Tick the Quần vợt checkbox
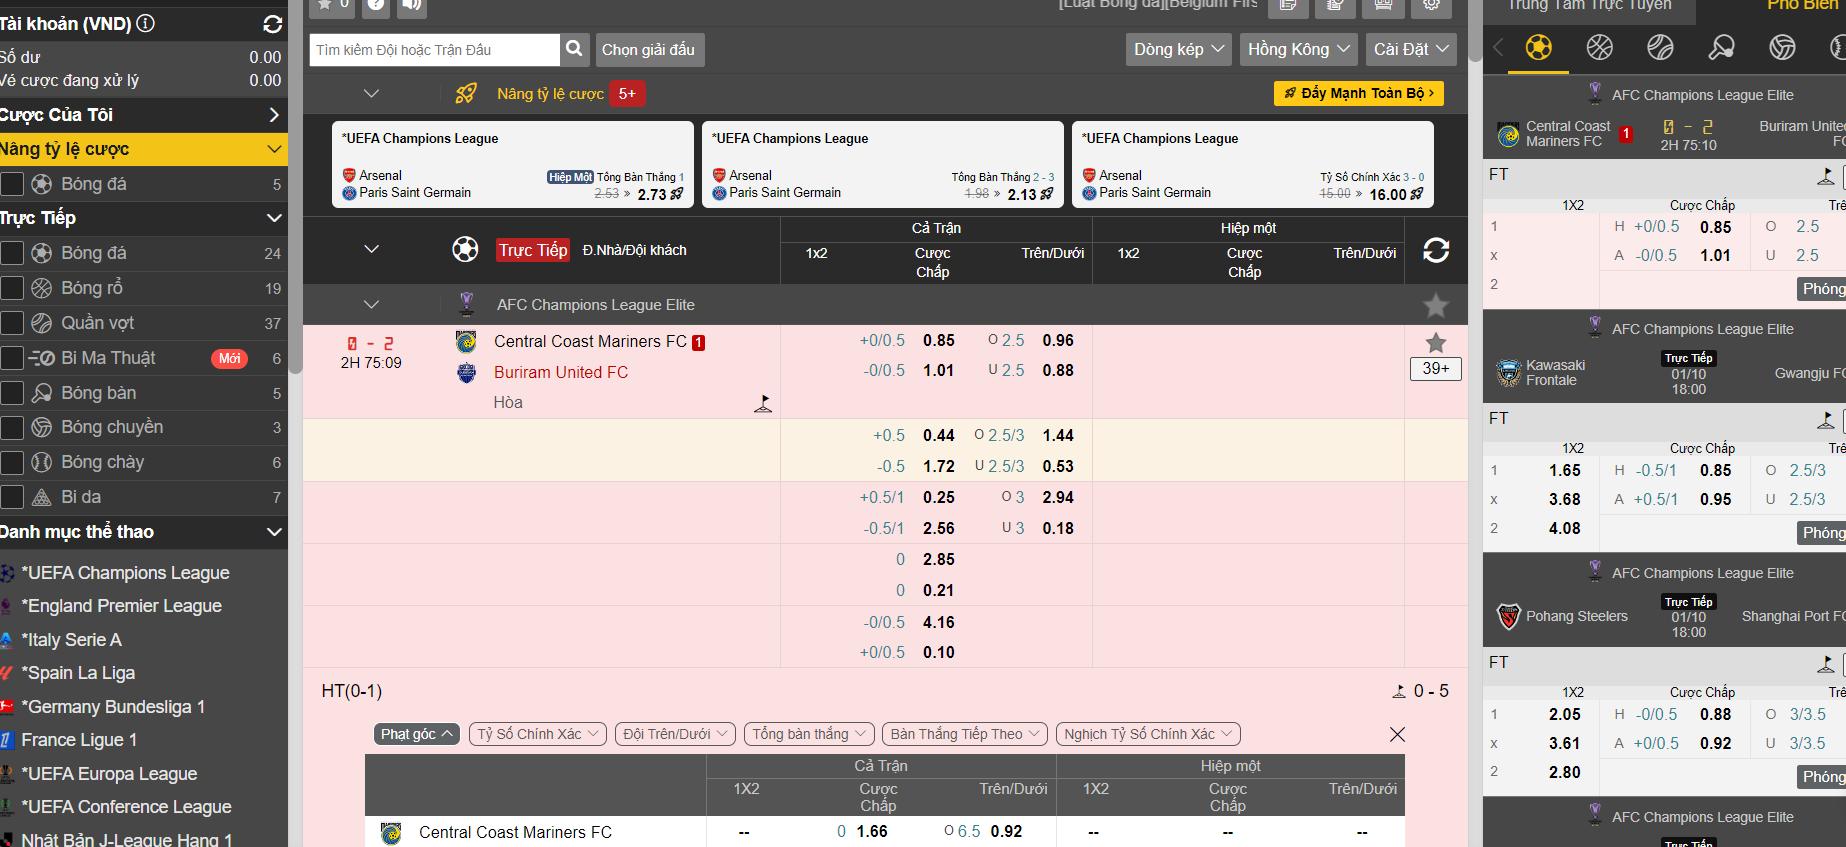The height and width of the screenshot is (847, 1846). click(x=12, y=323)
